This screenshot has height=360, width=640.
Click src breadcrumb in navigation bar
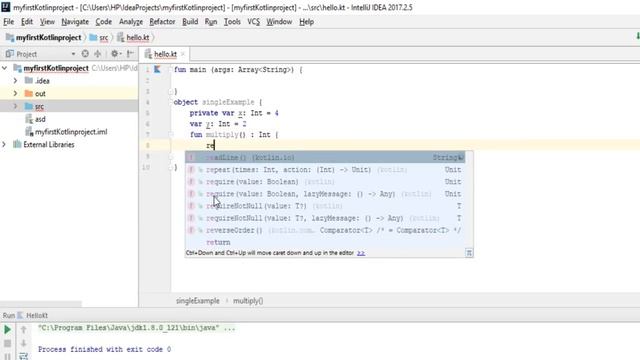click(x=99, y=38)
